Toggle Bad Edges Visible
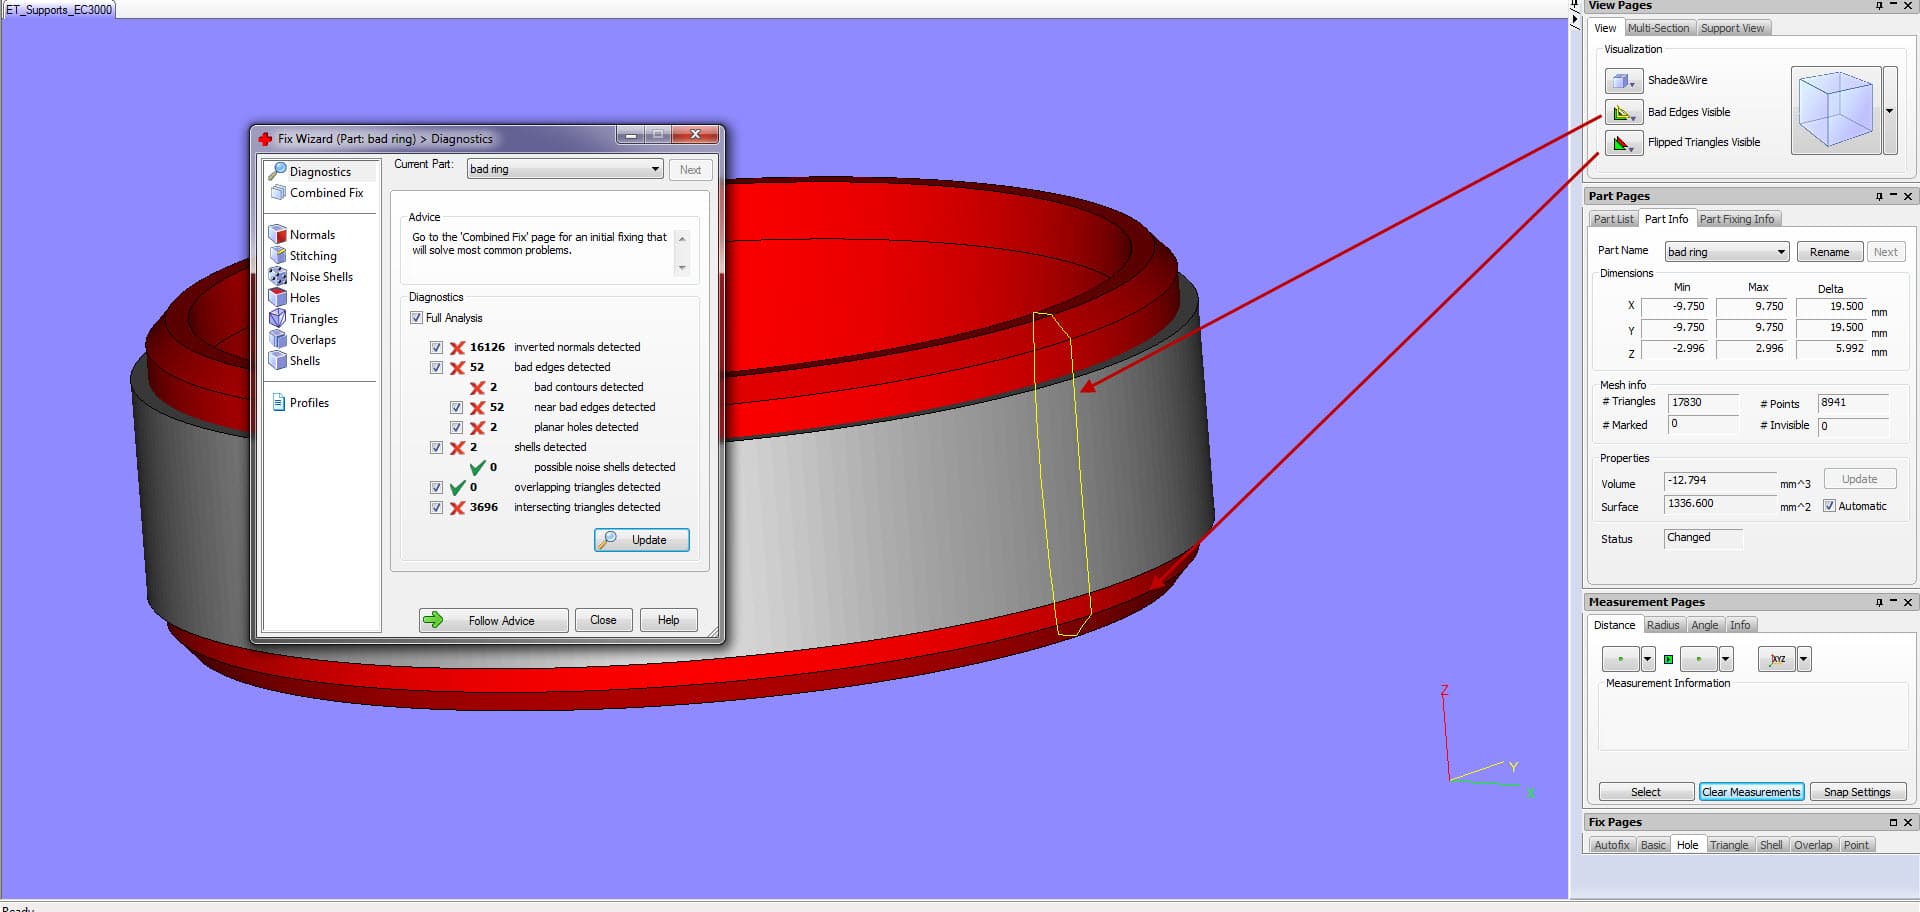1920x912 pixels. pyautogui.click(x=1623, y=112)
